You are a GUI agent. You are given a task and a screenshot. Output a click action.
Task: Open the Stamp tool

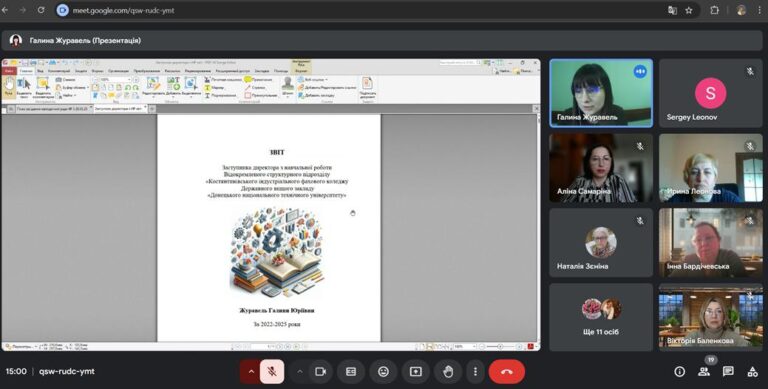(288, 87)
